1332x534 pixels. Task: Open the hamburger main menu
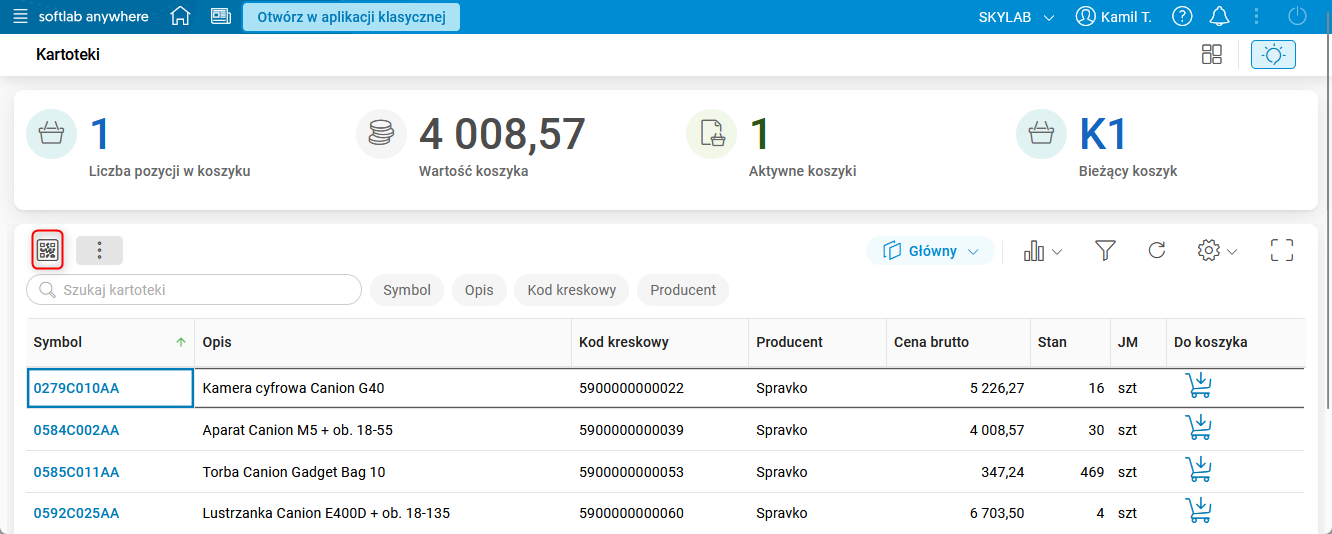pyautogui.click(x=20, y=17)
